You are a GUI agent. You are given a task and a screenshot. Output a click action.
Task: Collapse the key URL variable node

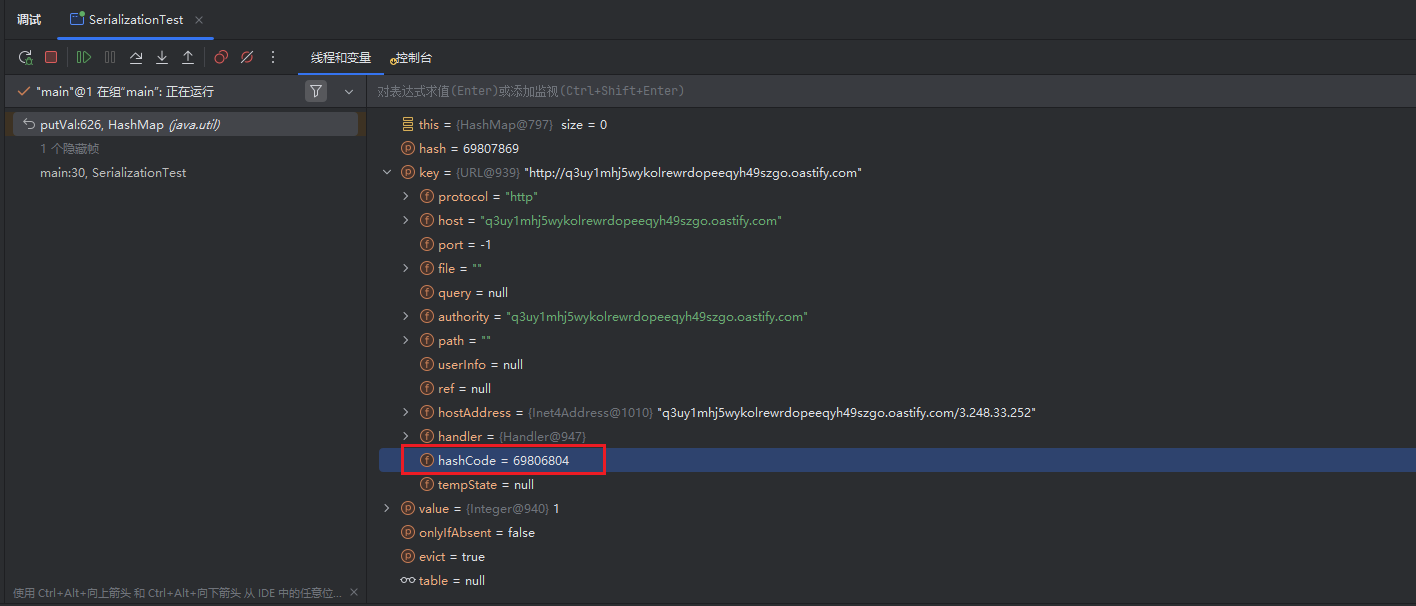(387, 173)
